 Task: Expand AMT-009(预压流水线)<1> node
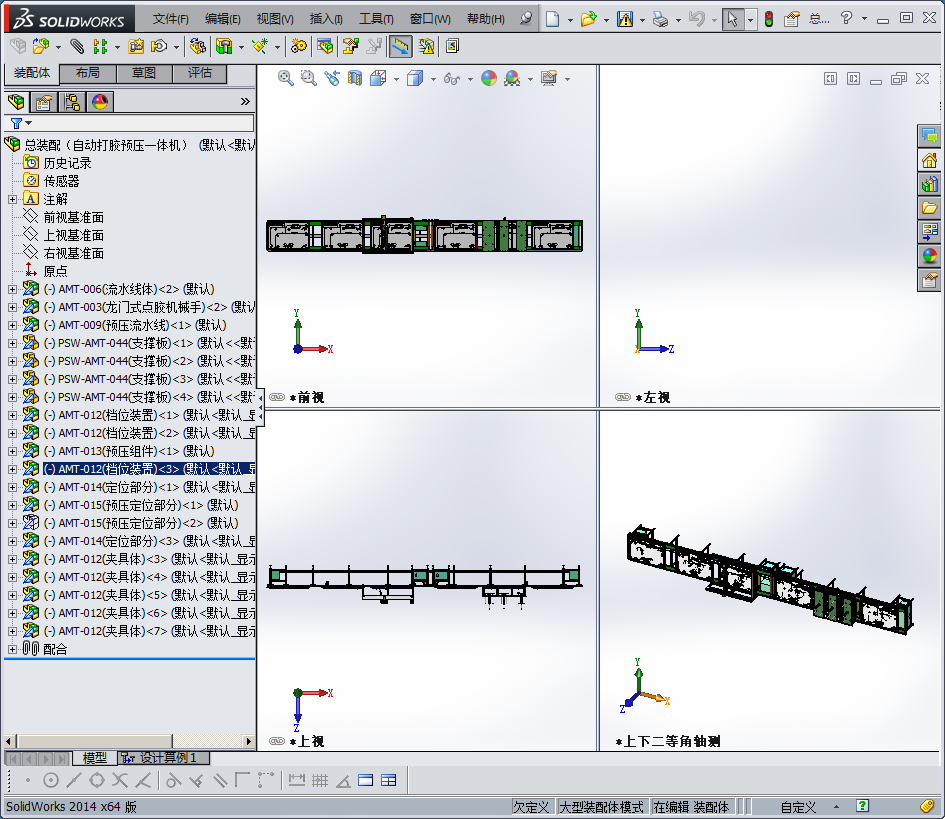12,325
